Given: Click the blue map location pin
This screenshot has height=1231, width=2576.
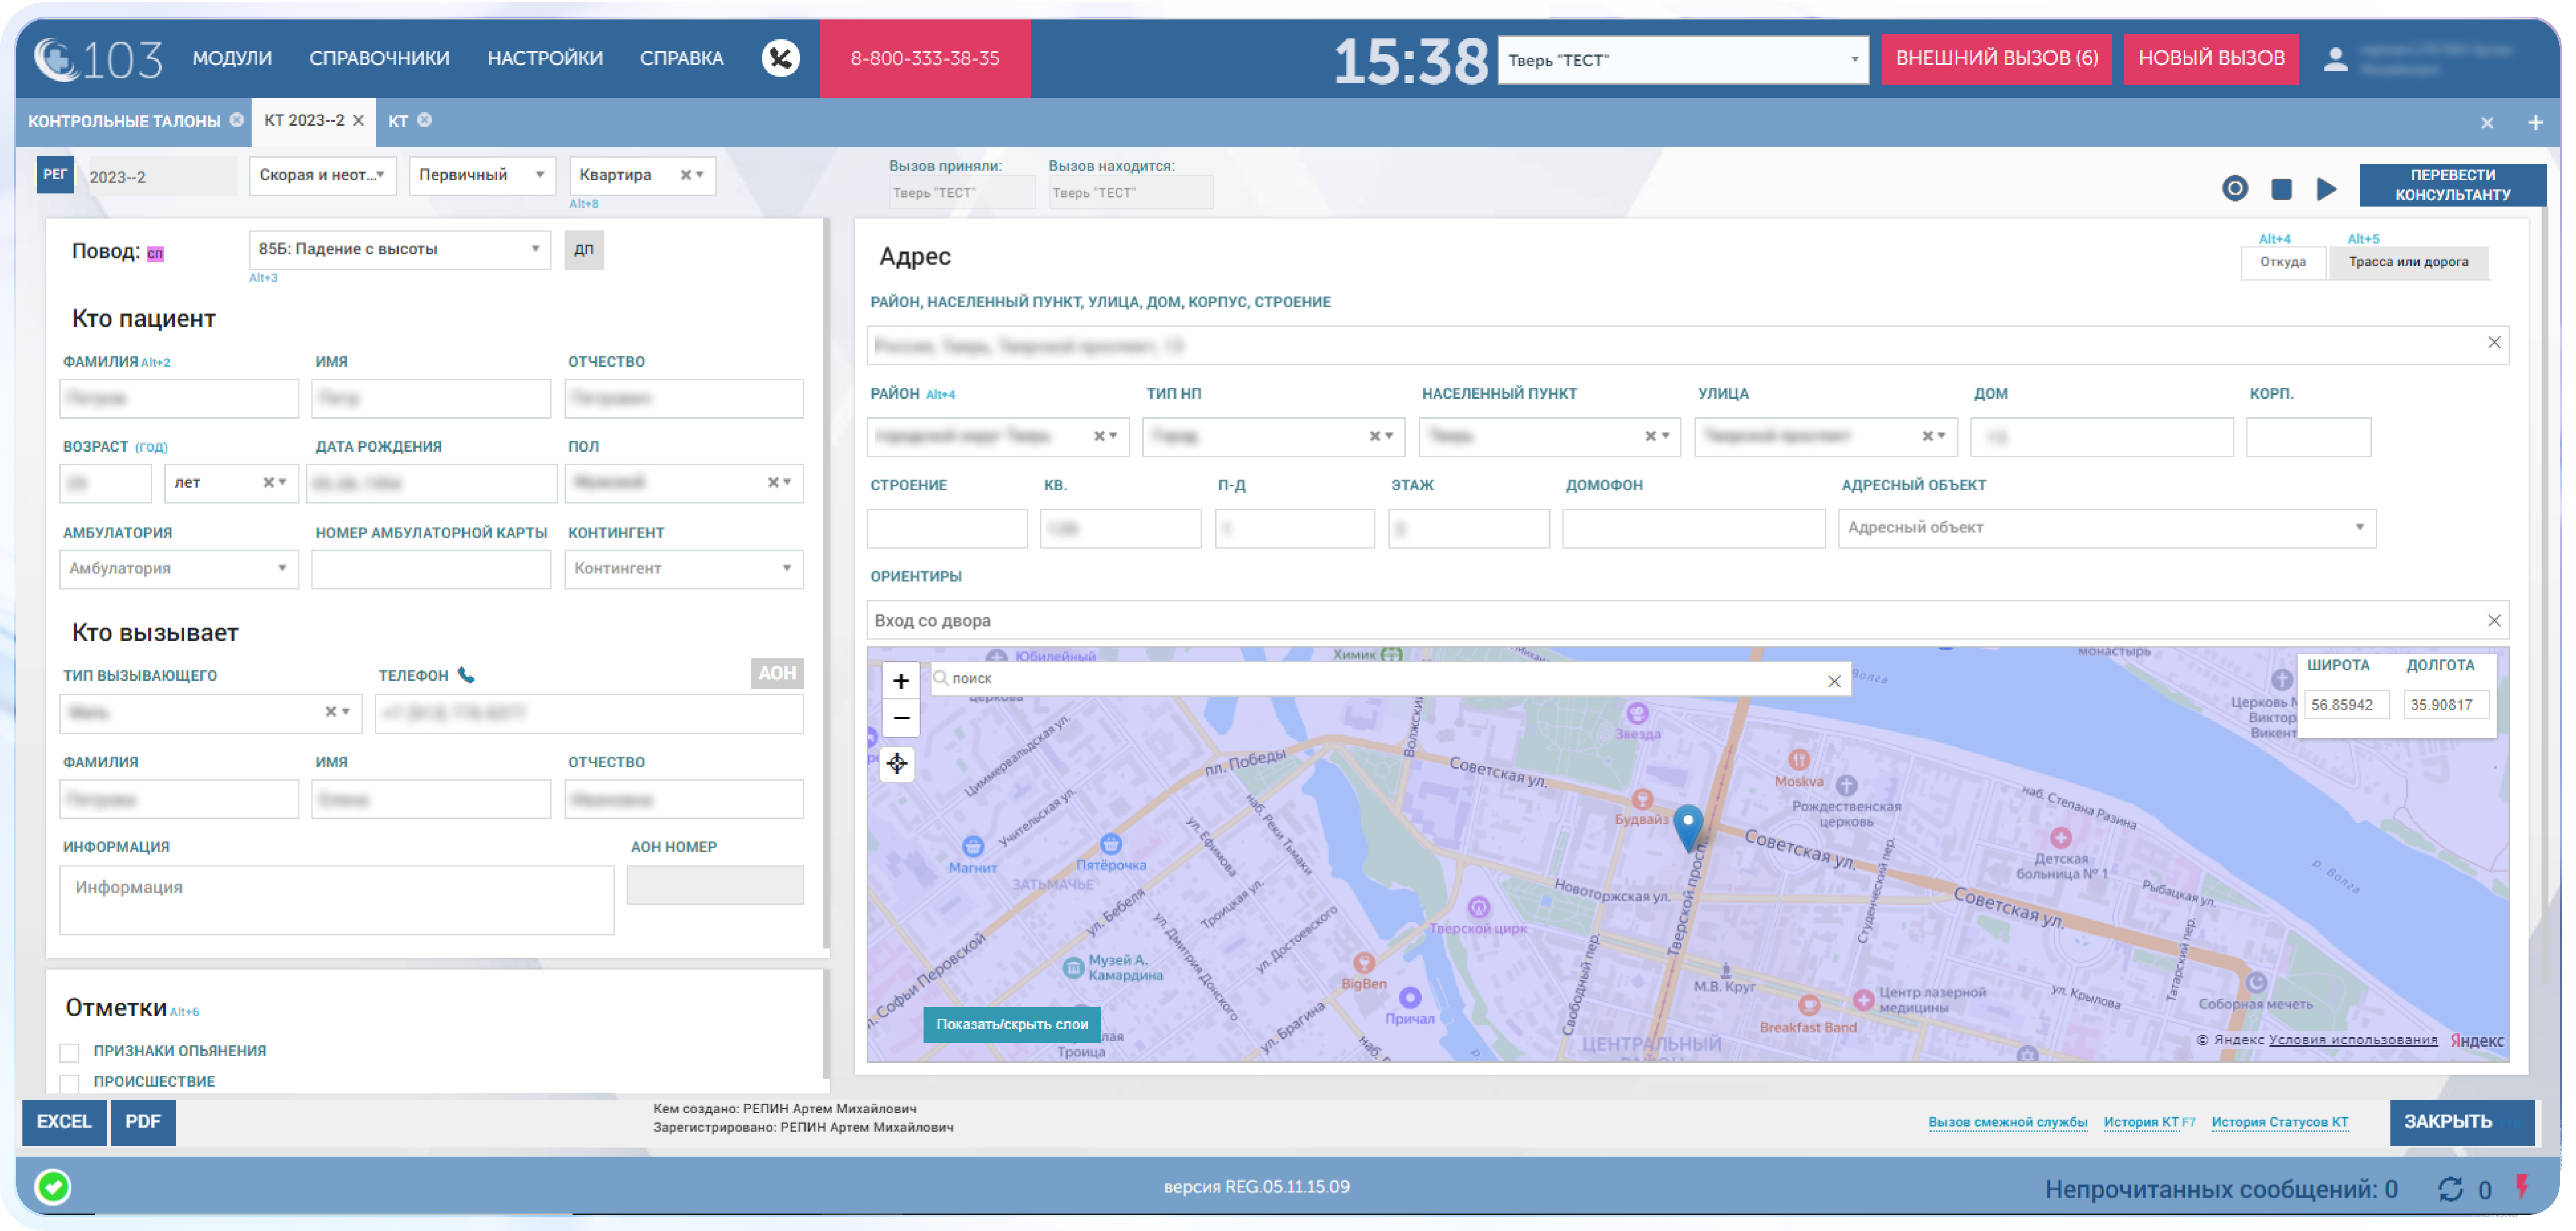Looking at the screenshot, I should (1688, 827).
